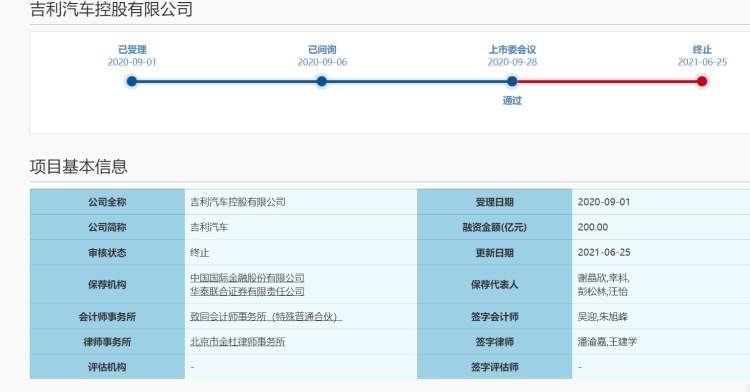Click the timeline date 2020-09-28

(x=512, y=62)
